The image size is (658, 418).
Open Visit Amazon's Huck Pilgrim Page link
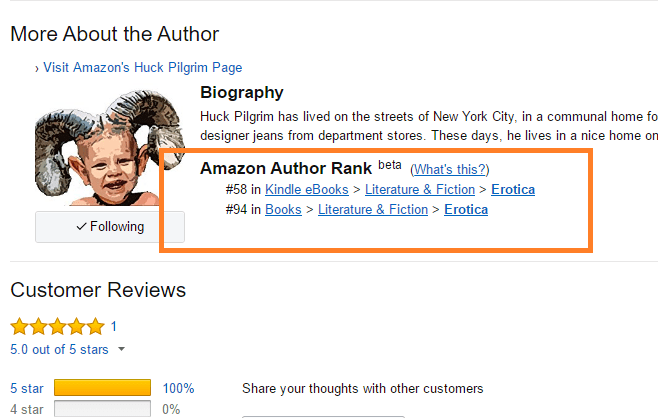(142, 68)
